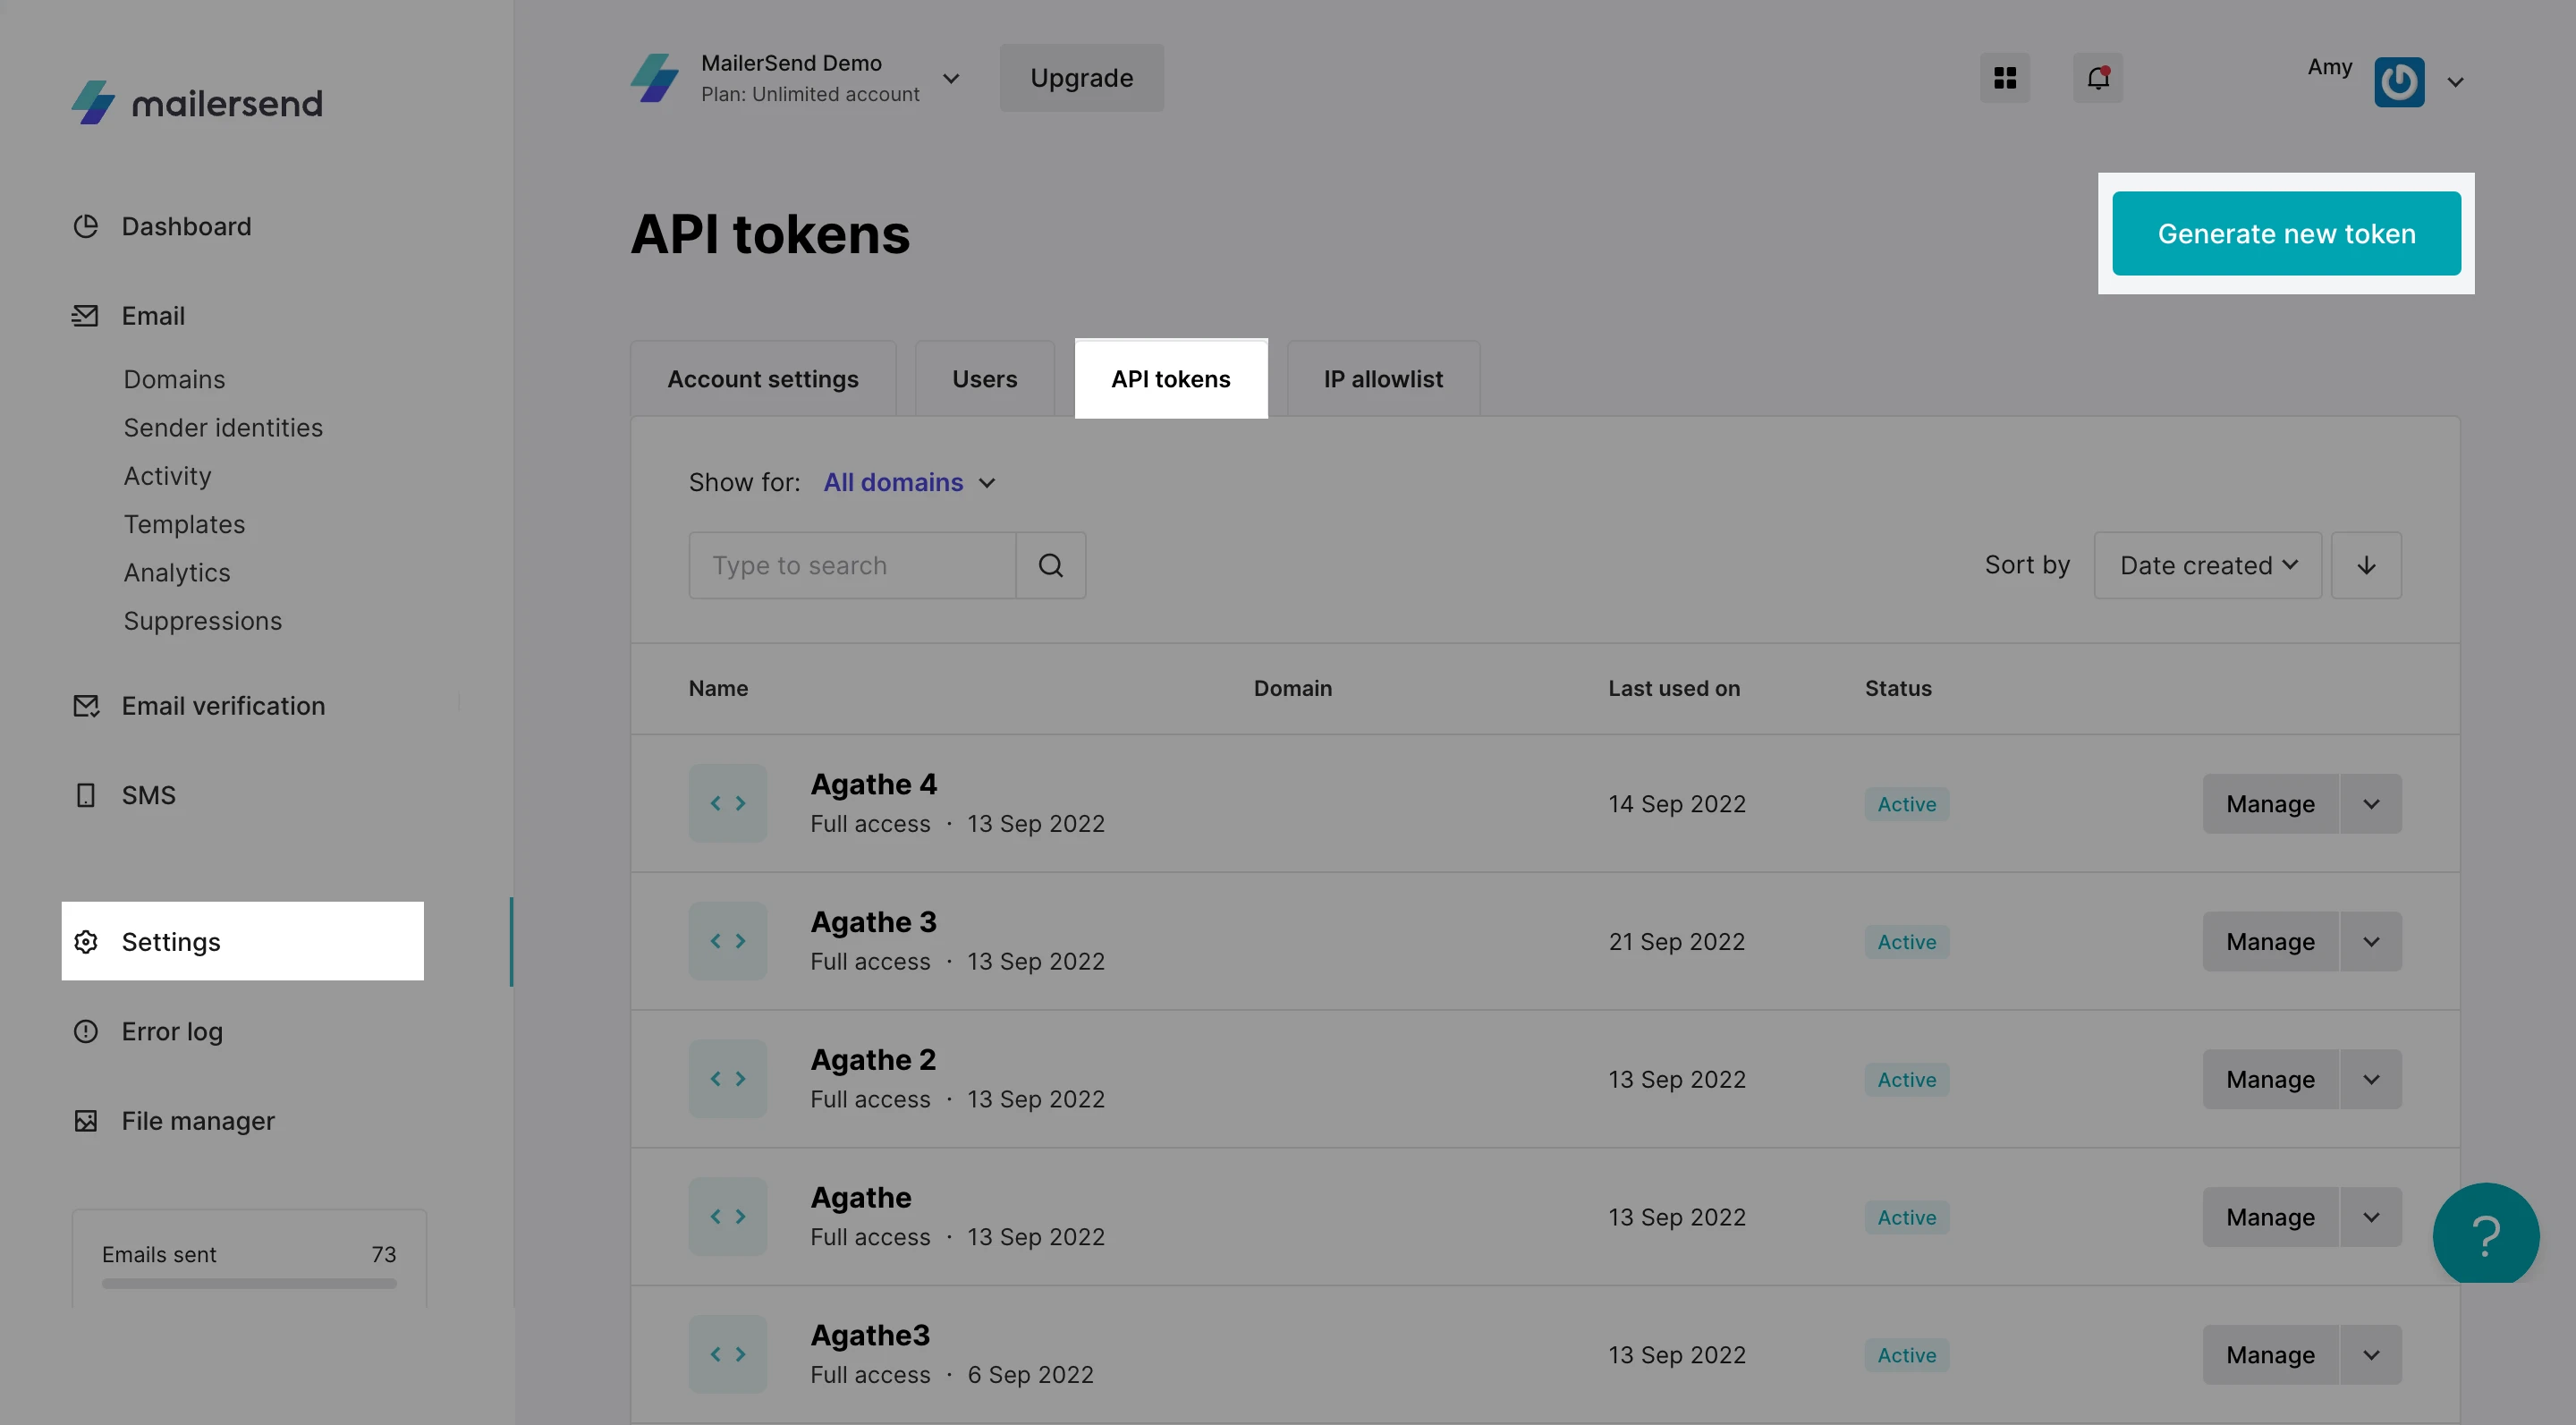Expand Manage options arrow for Agathe 3
The width and height of the screenshot is (2576, 1425).
[2370, 942]
